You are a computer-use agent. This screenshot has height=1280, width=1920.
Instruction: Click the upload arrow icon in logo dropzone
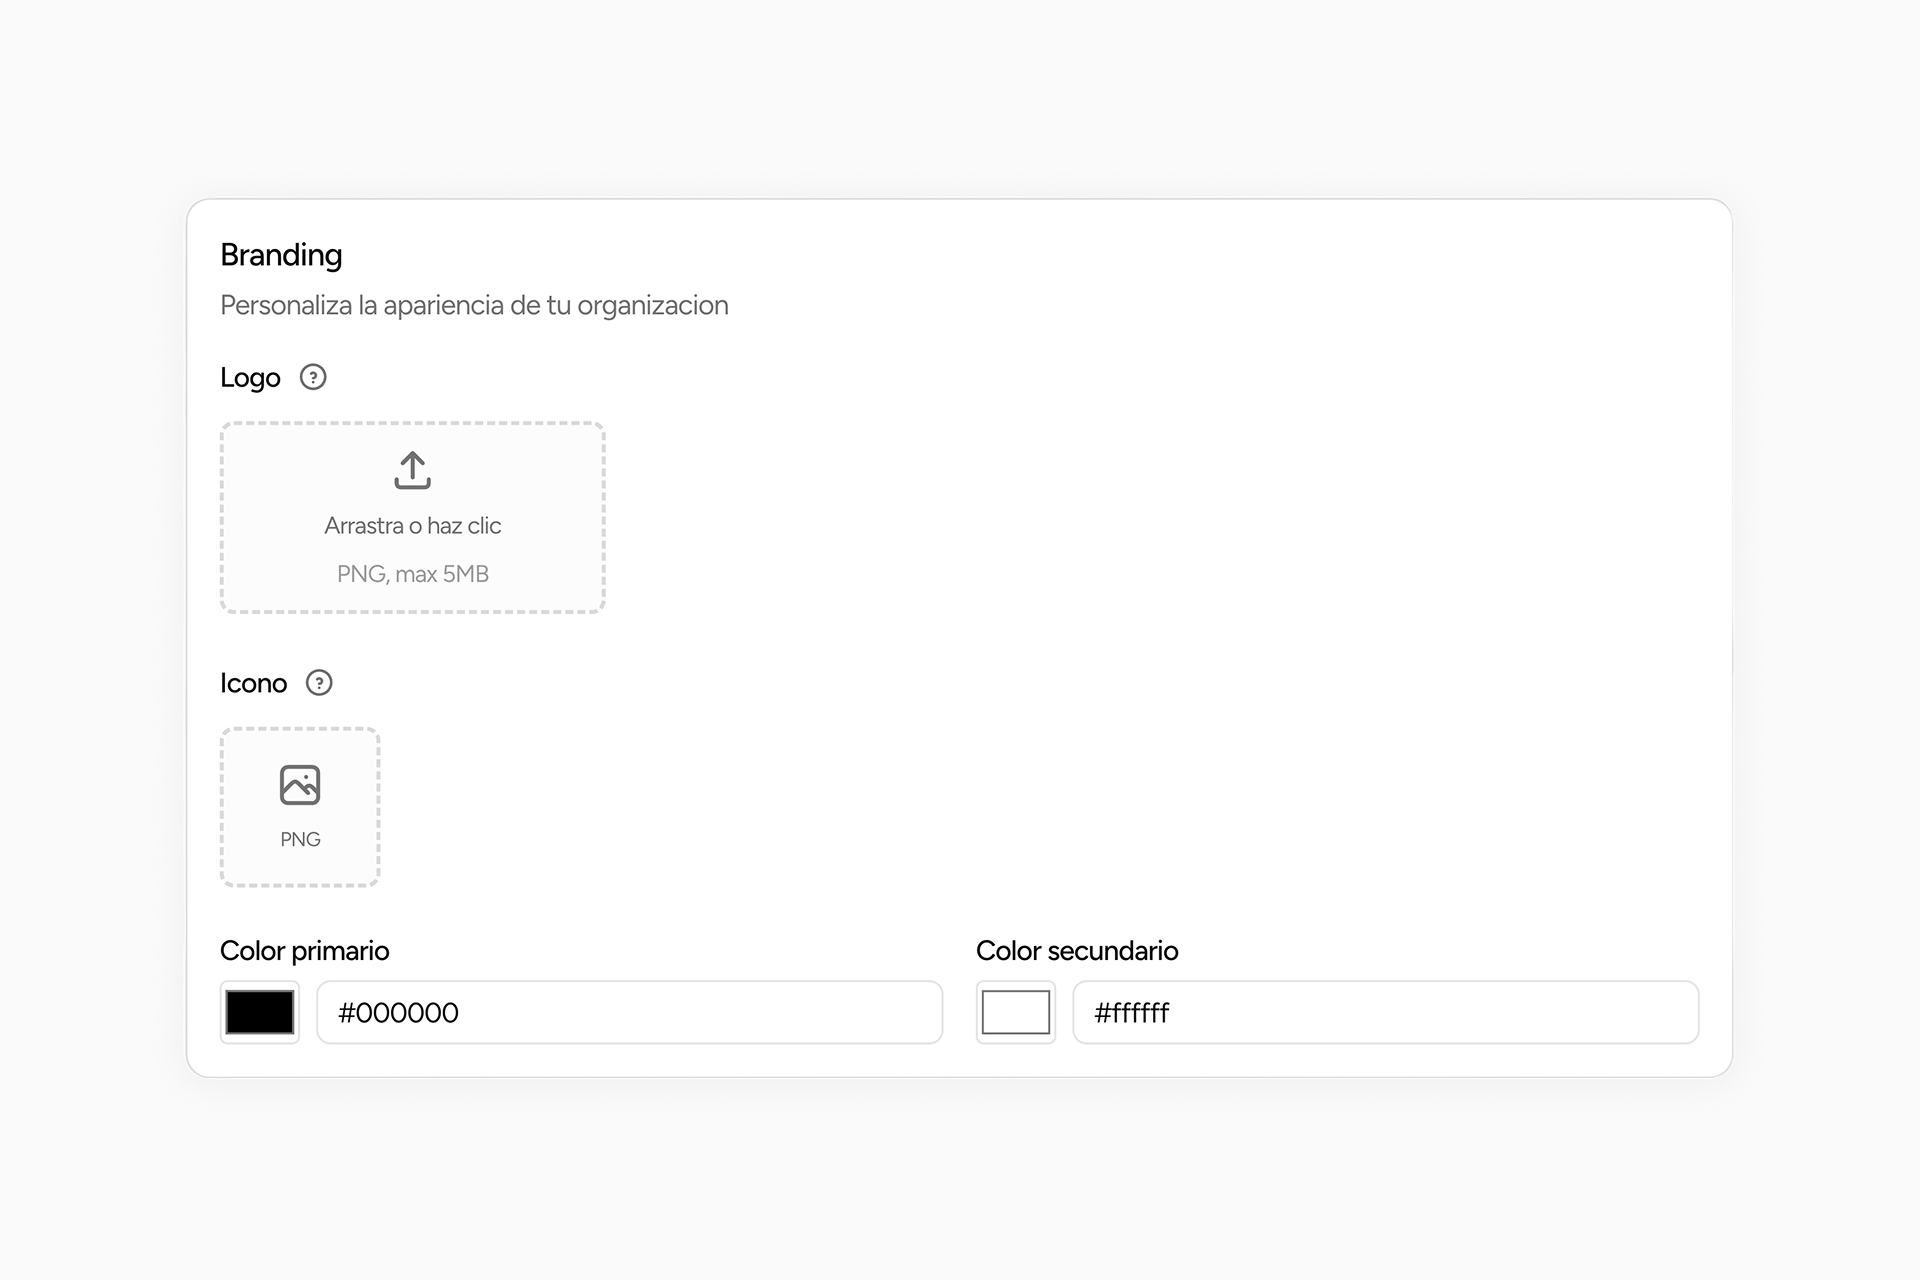point(412,470)
